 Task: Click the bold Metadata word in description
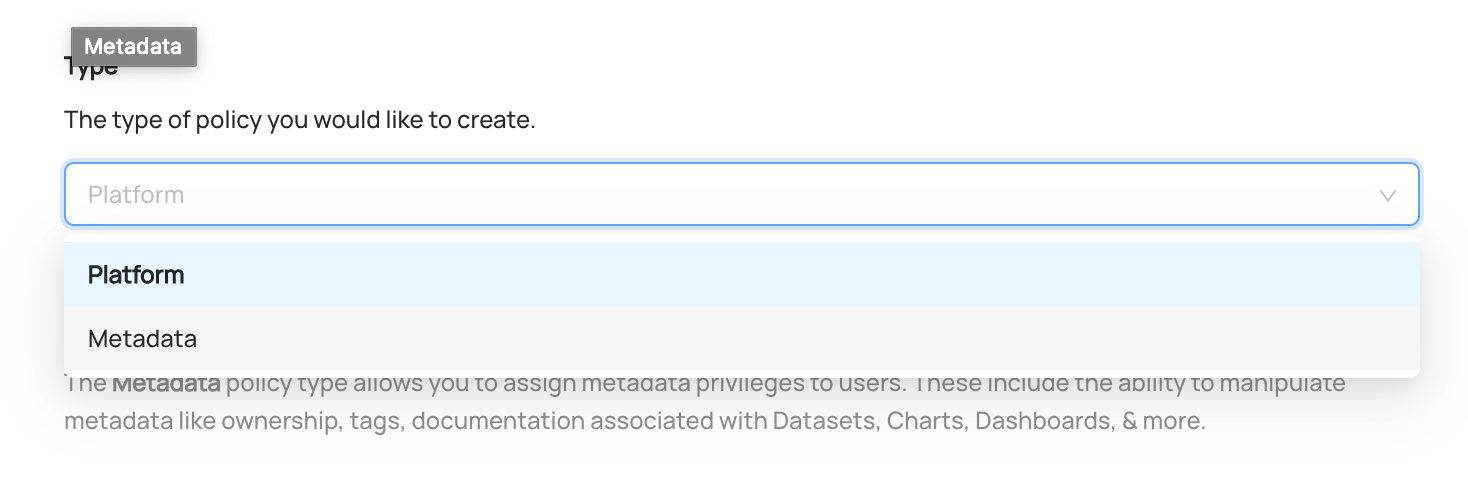[x=166, y=383]
